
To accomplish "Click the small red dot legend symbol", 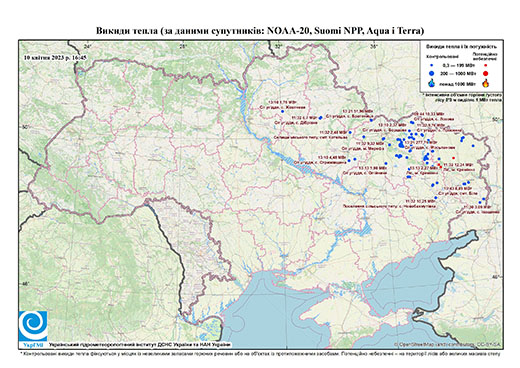I will (x=486, y=66).
